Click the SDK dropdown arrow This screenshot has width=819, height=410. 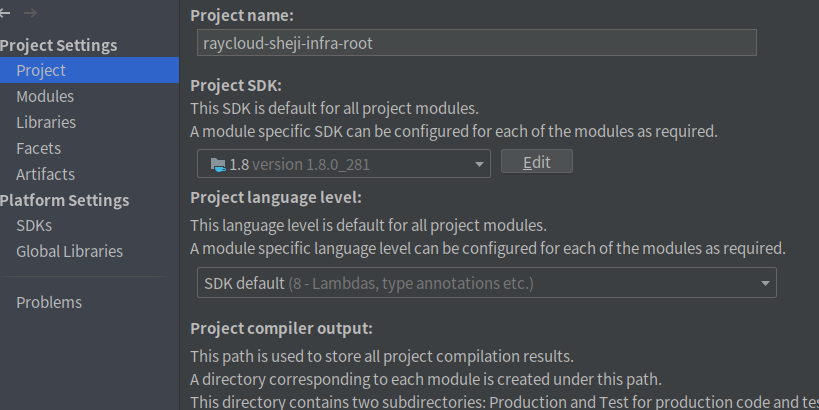click(479, 163)
